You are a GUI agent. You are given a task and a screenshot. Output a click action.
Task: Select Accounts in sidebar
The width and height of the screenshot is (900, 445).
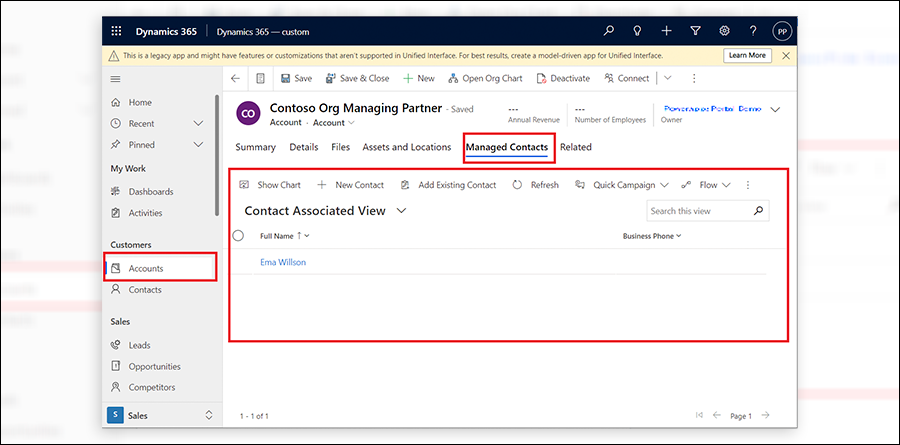(160, 268)
